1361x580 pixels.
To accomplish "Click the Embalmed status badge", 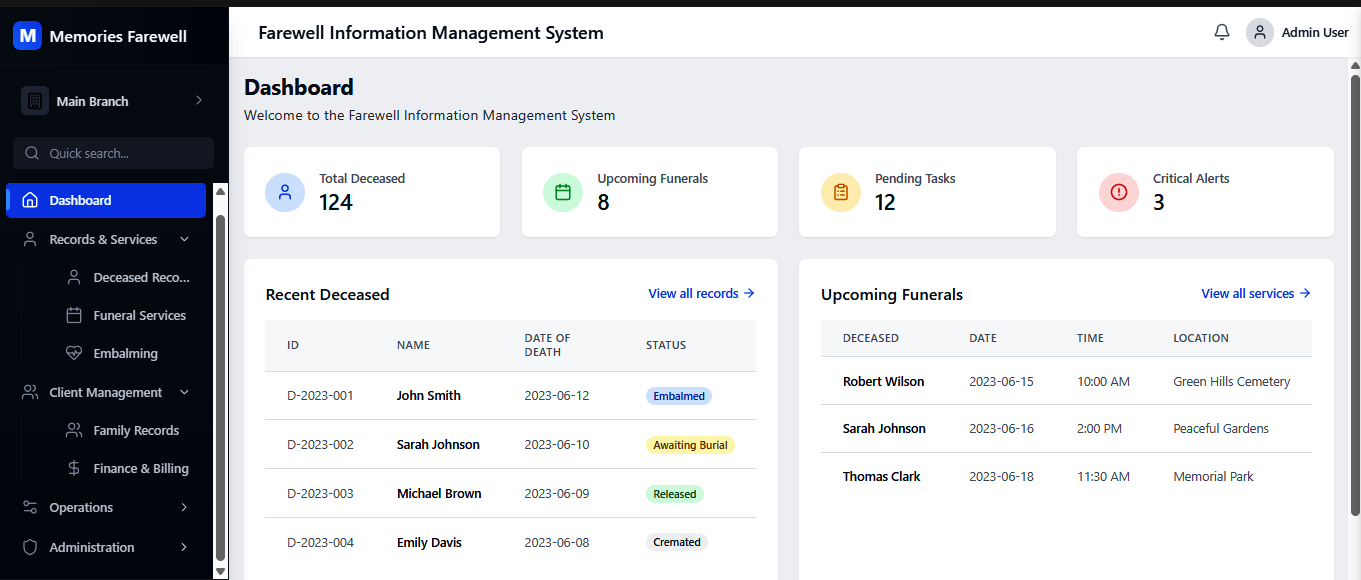I will 679,396.
